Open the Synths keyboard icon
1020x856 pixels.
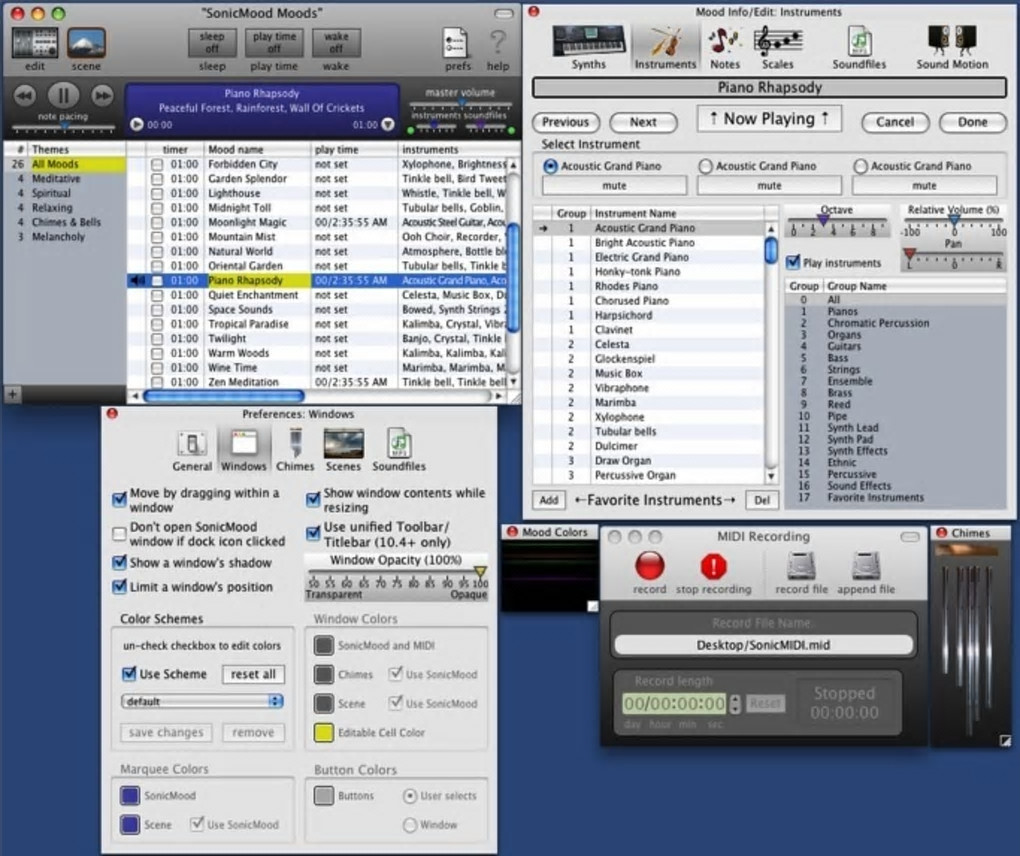pos(588,42)
